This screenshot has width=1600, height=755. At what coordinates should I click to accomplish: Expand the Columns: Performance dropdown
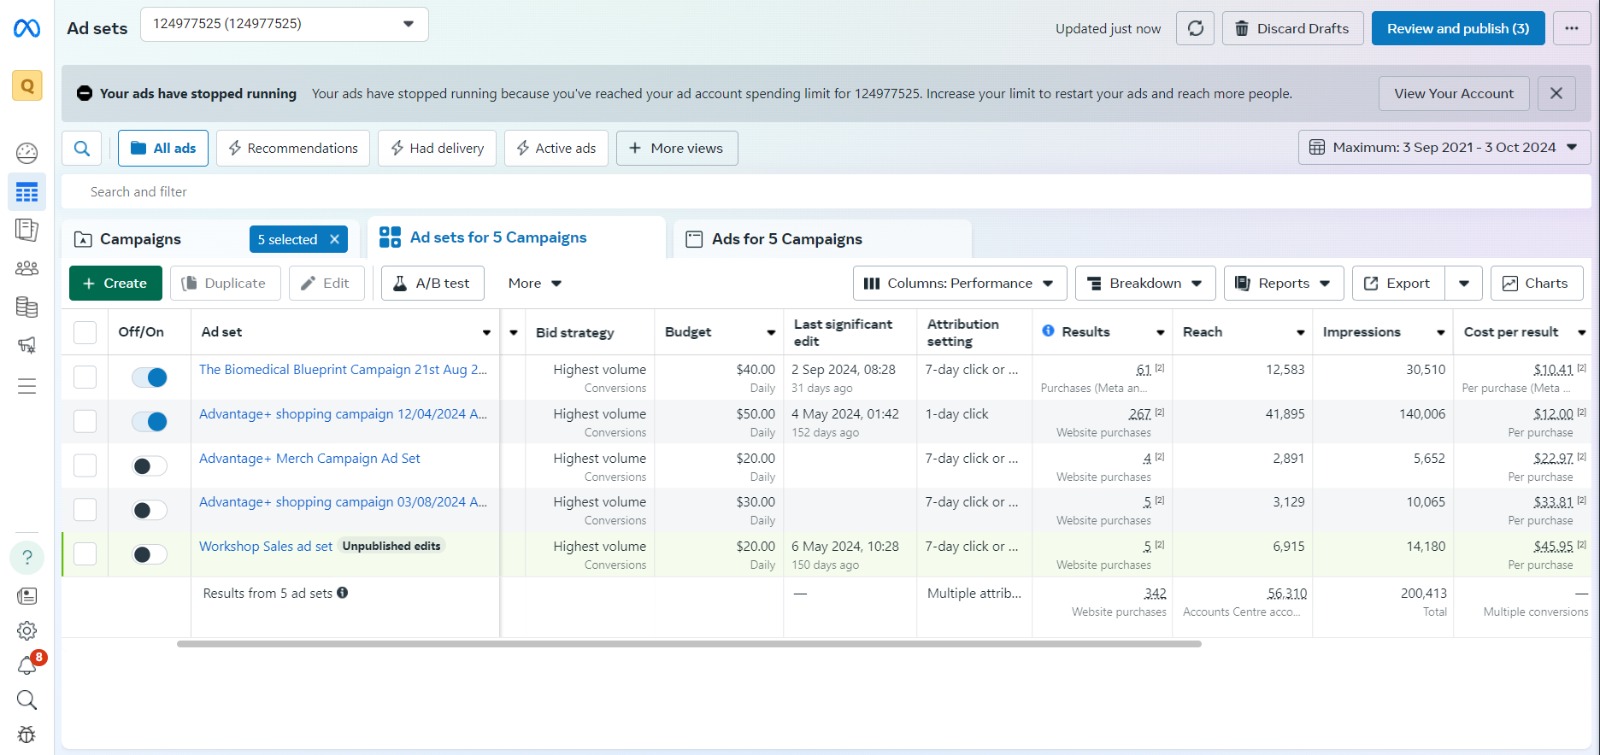coord(960,283)
